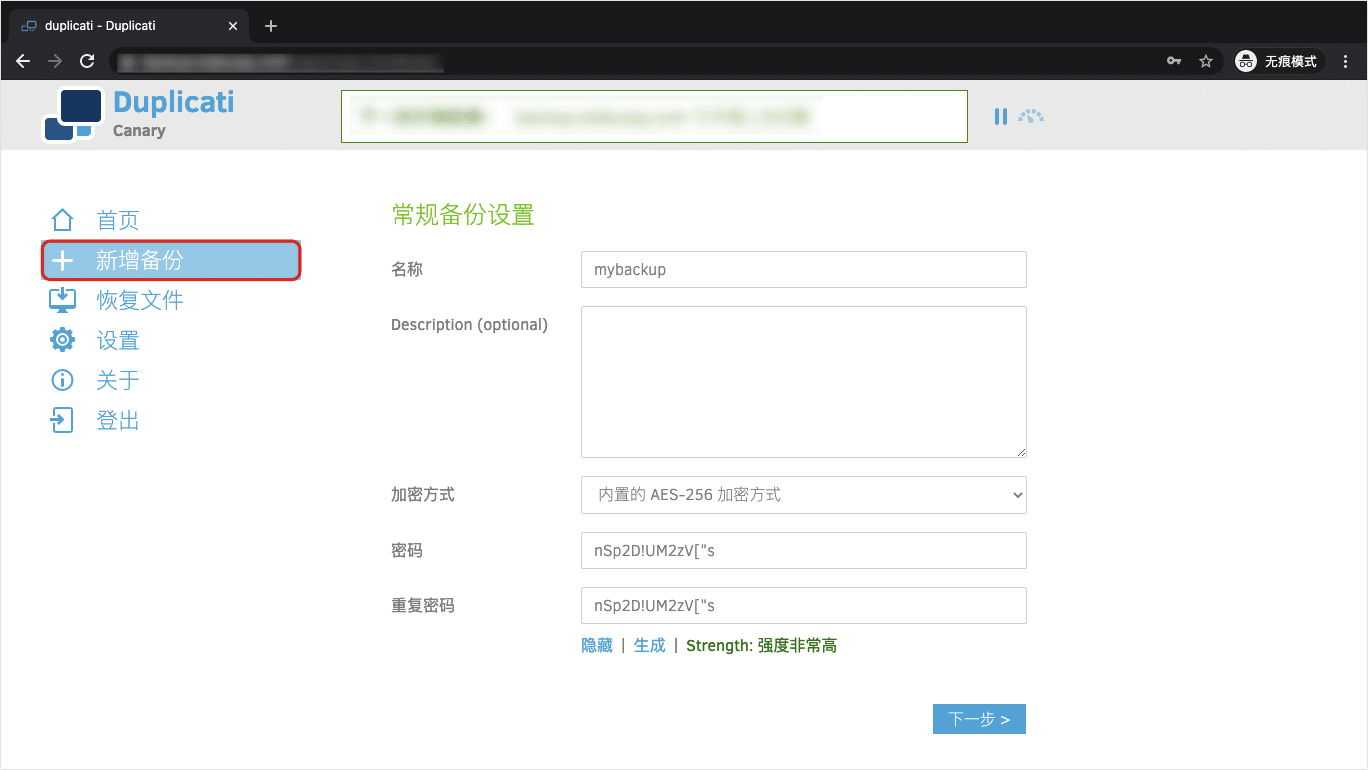1368x770 pixels.
Task: Click the home house icon in sidebar
Action: (62, 220)
